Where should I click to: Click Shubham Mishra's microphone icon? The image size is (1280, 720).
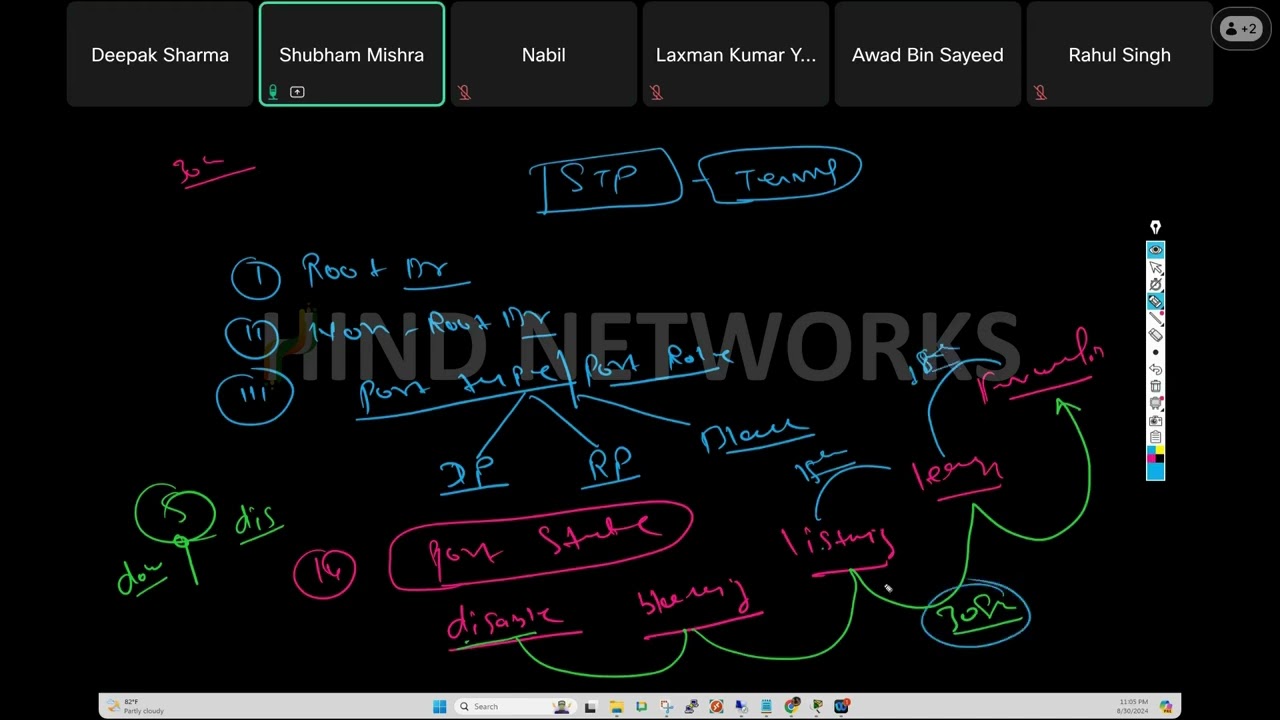pos(272,92)
